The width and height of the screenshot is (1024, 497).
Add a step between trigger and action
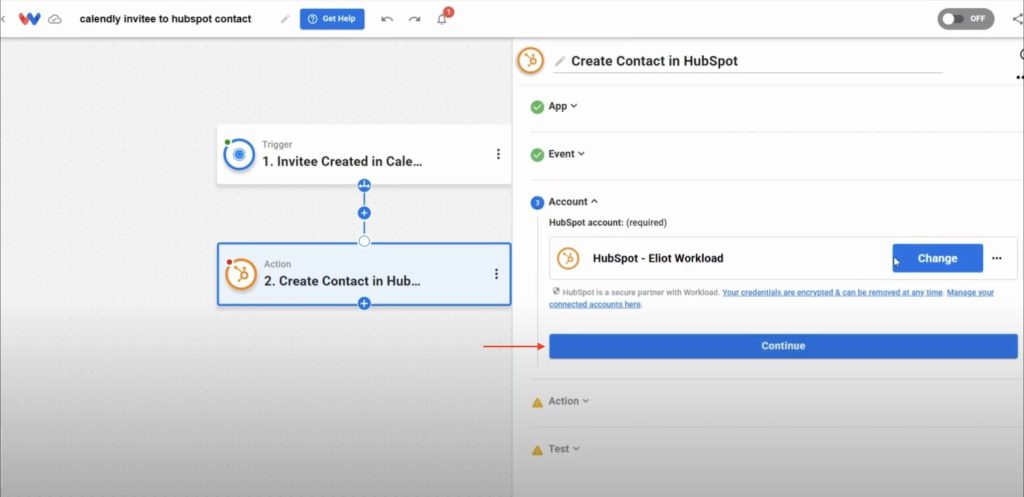tap(364, 213)
